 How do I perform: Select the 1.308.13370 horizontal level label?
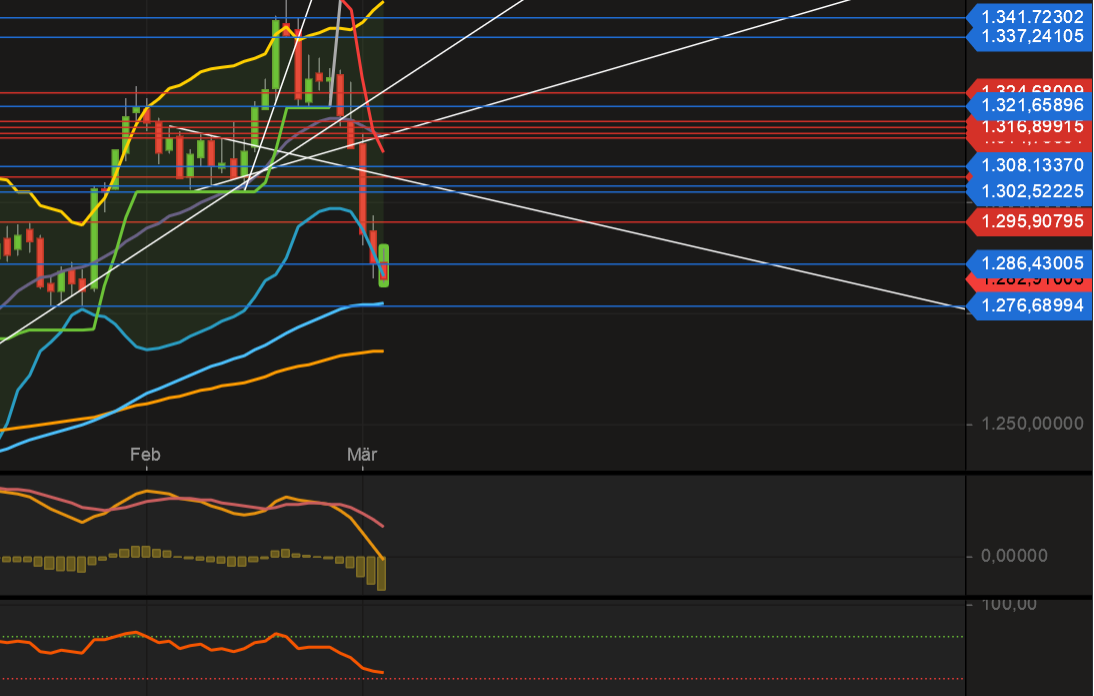[x=1029, y=166]
